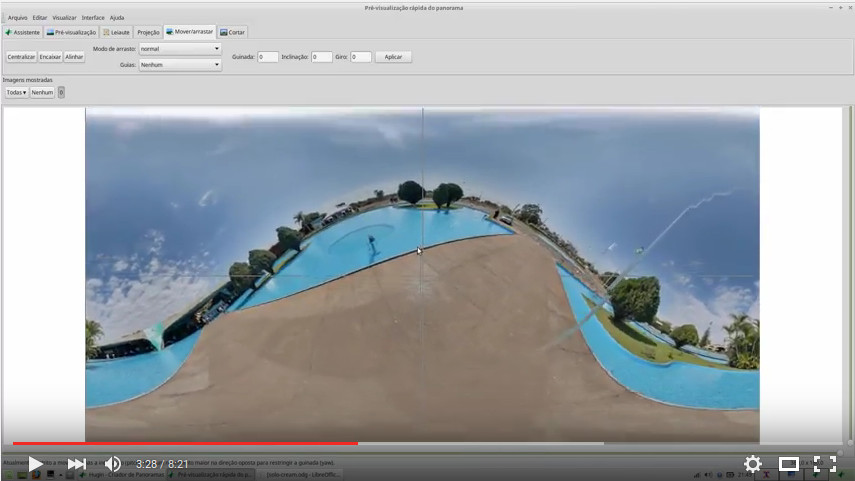
Task: Switch to the Projeção tab
Action: pyautogui.click(x=148, y=32)
